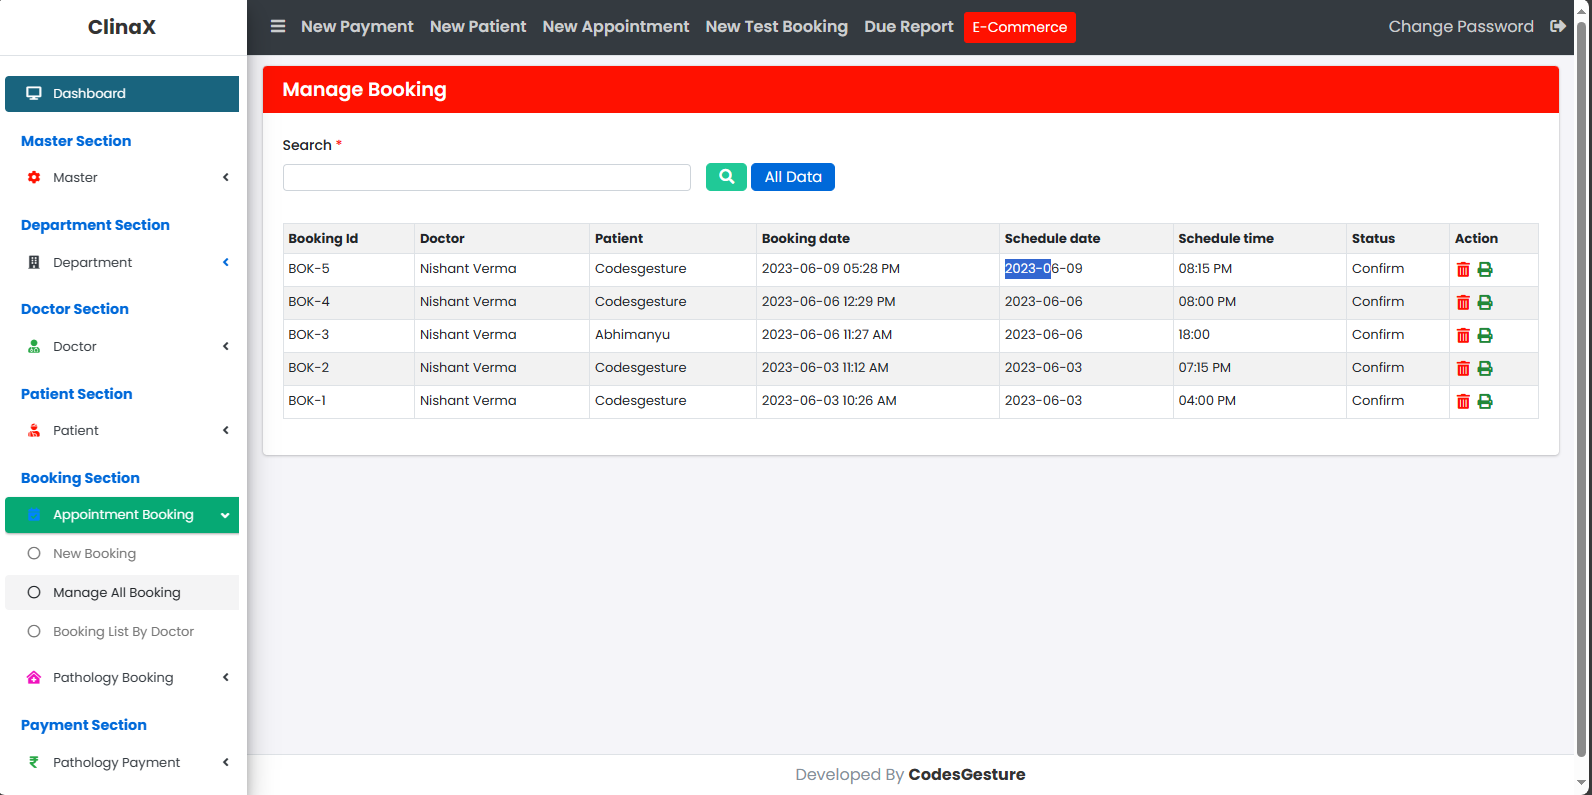The image size is (1592, 795).
Task: Click the logout icon in top bar
Action: (1558, 27)
